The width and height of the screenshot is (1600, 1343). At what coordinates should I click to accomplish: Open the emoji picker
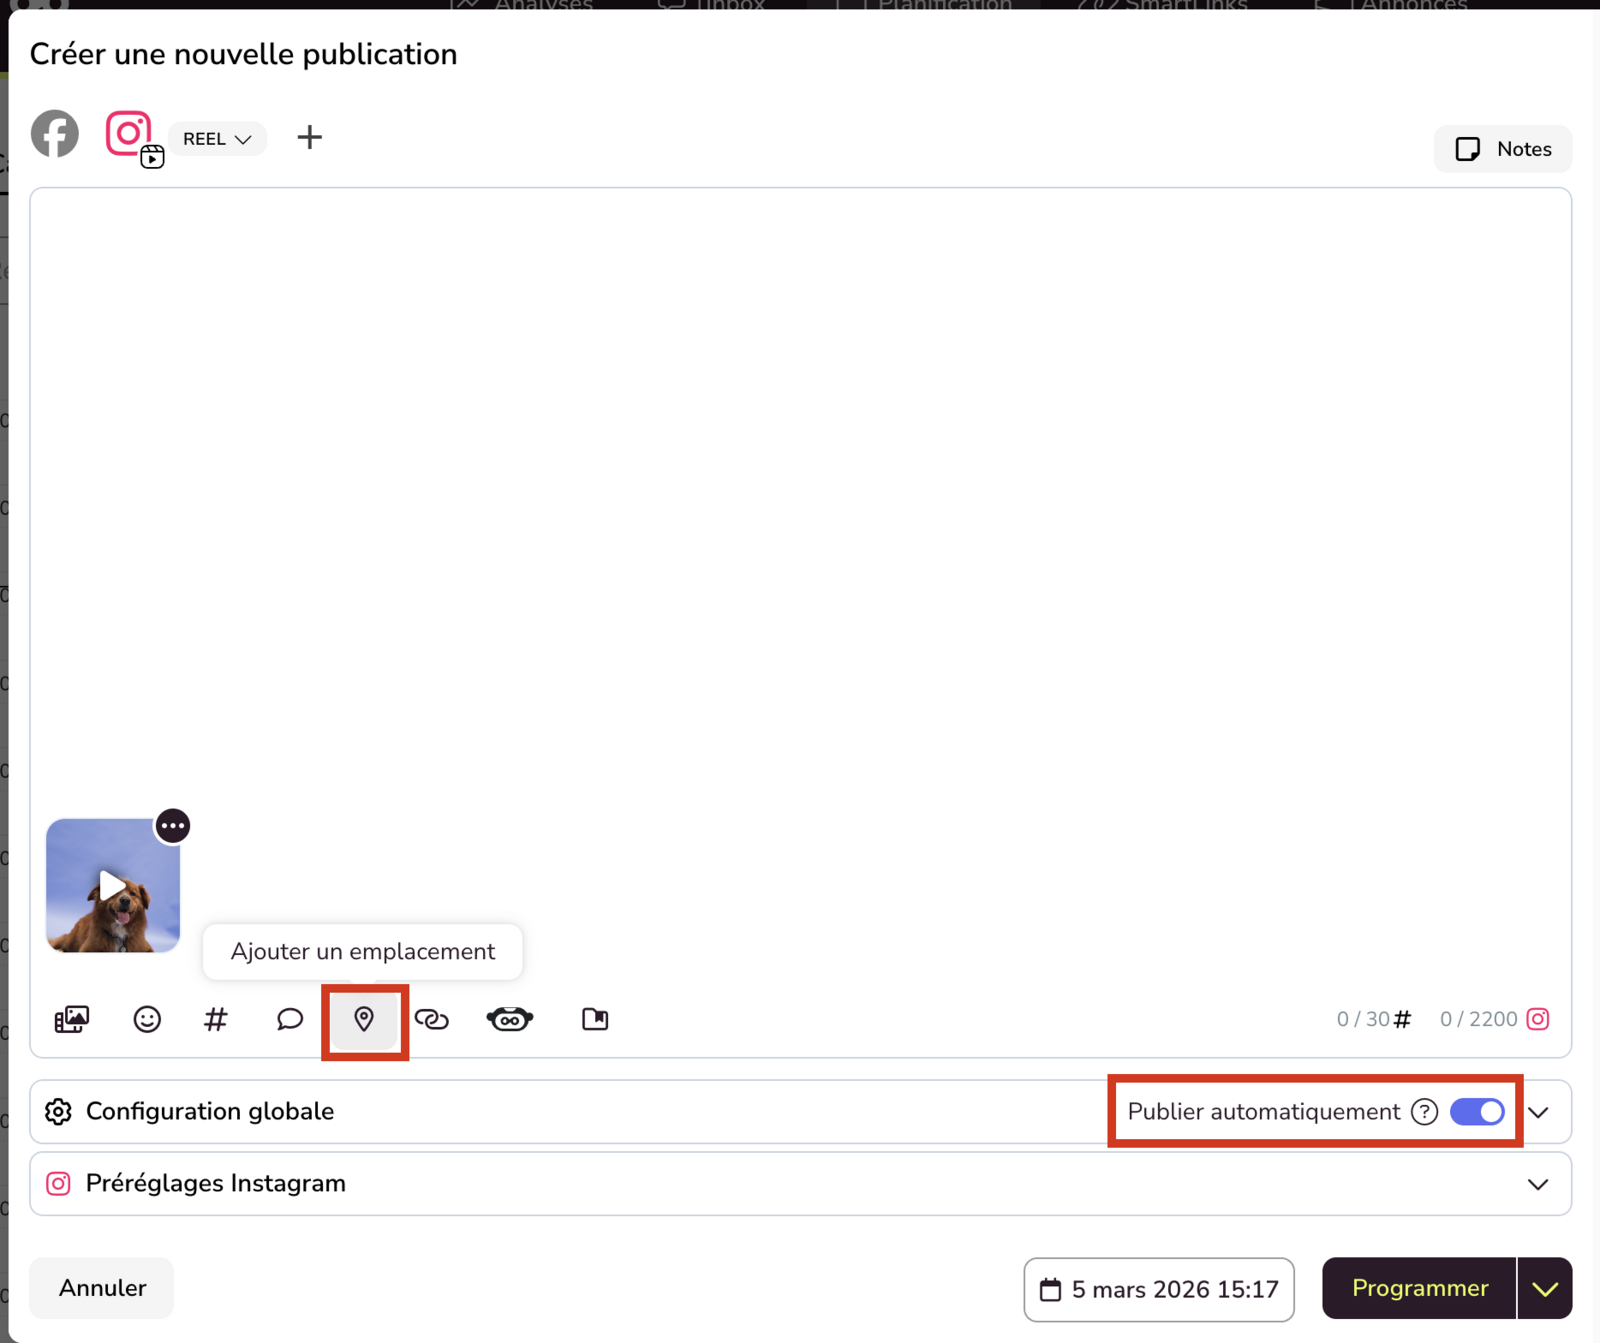pos(147,1019)
